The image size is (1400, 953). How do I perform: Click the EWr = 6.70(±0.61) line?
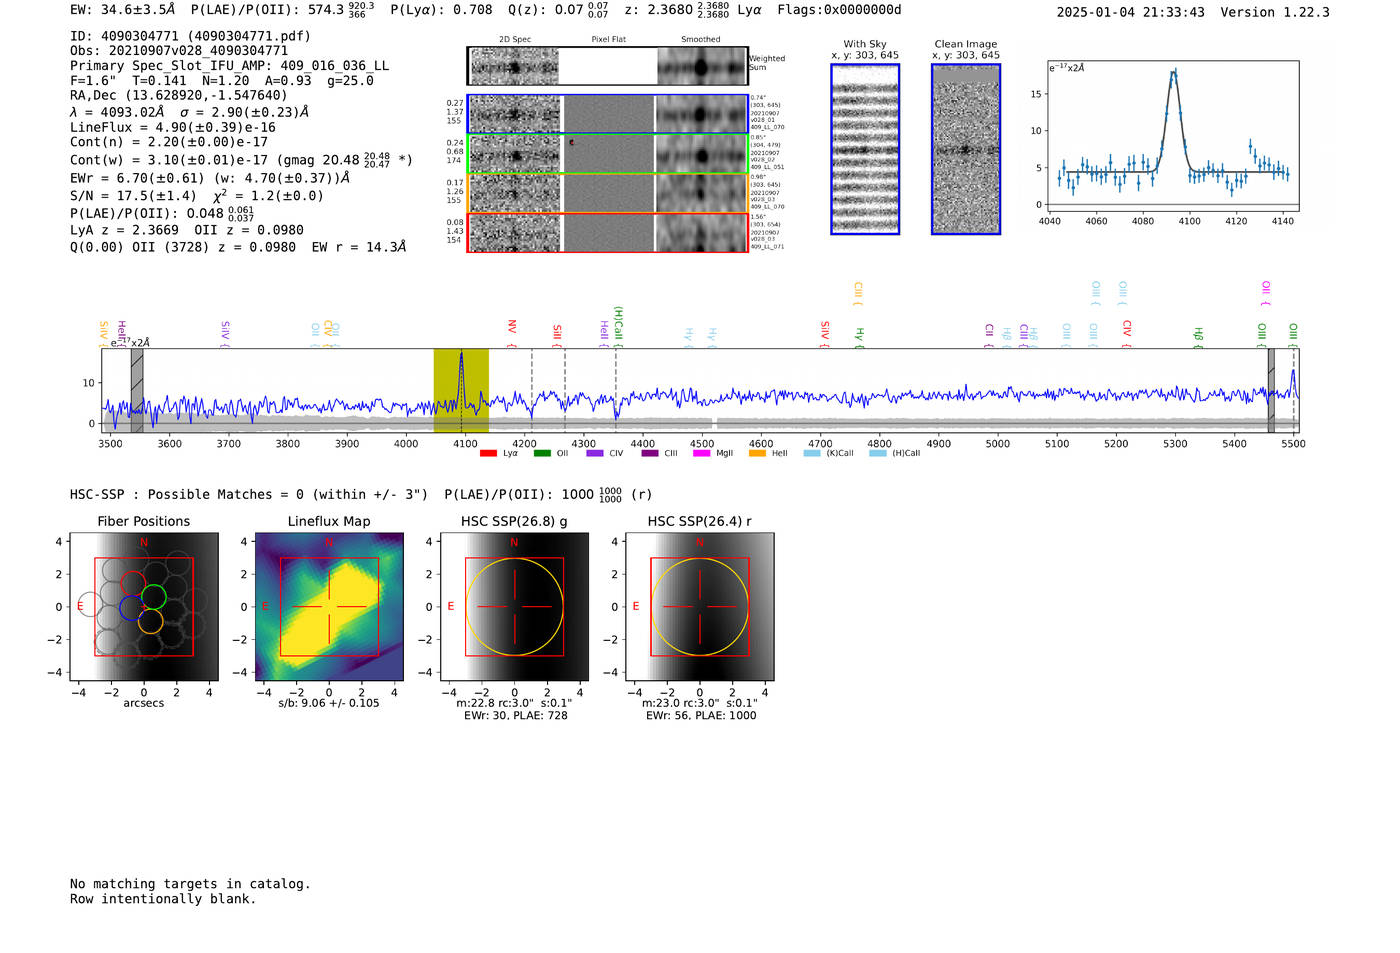[210, 178]
